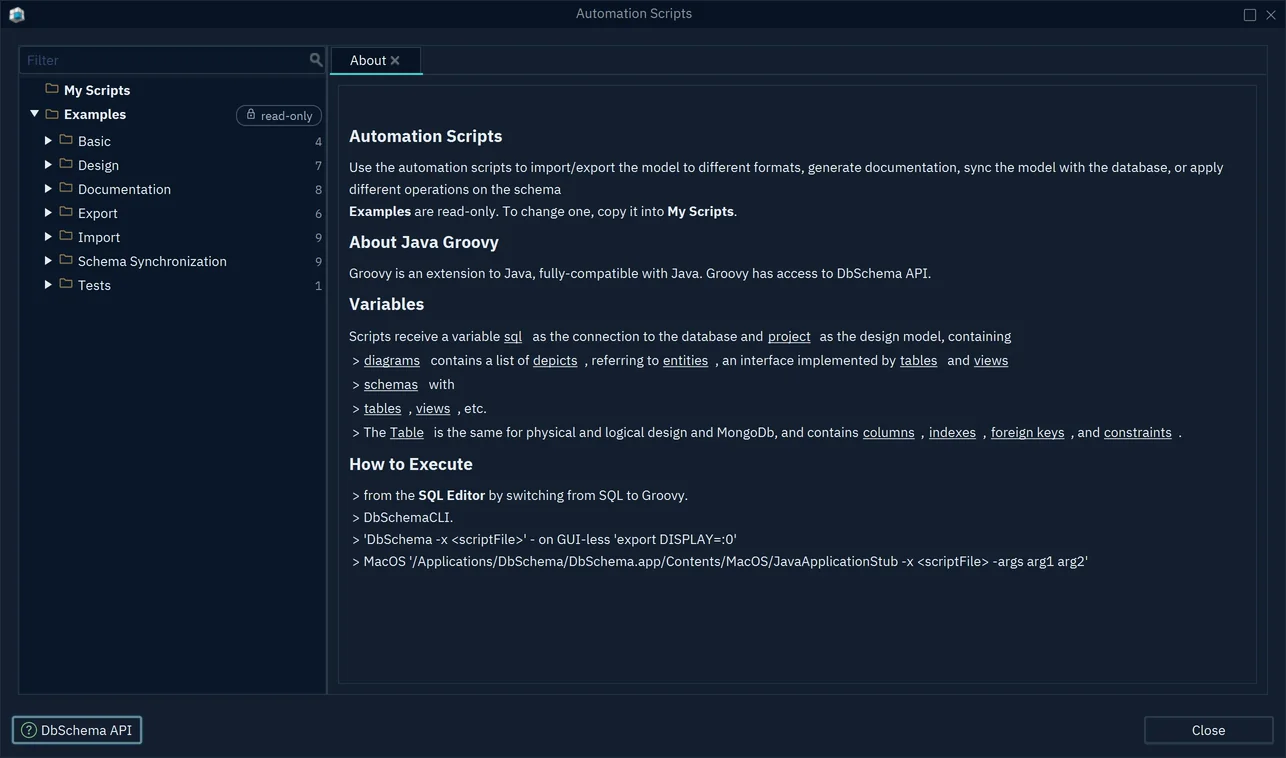Open the constraints link
Image resolution: width=1286 pixels, height=758 pixels.
pos(1137,432)
